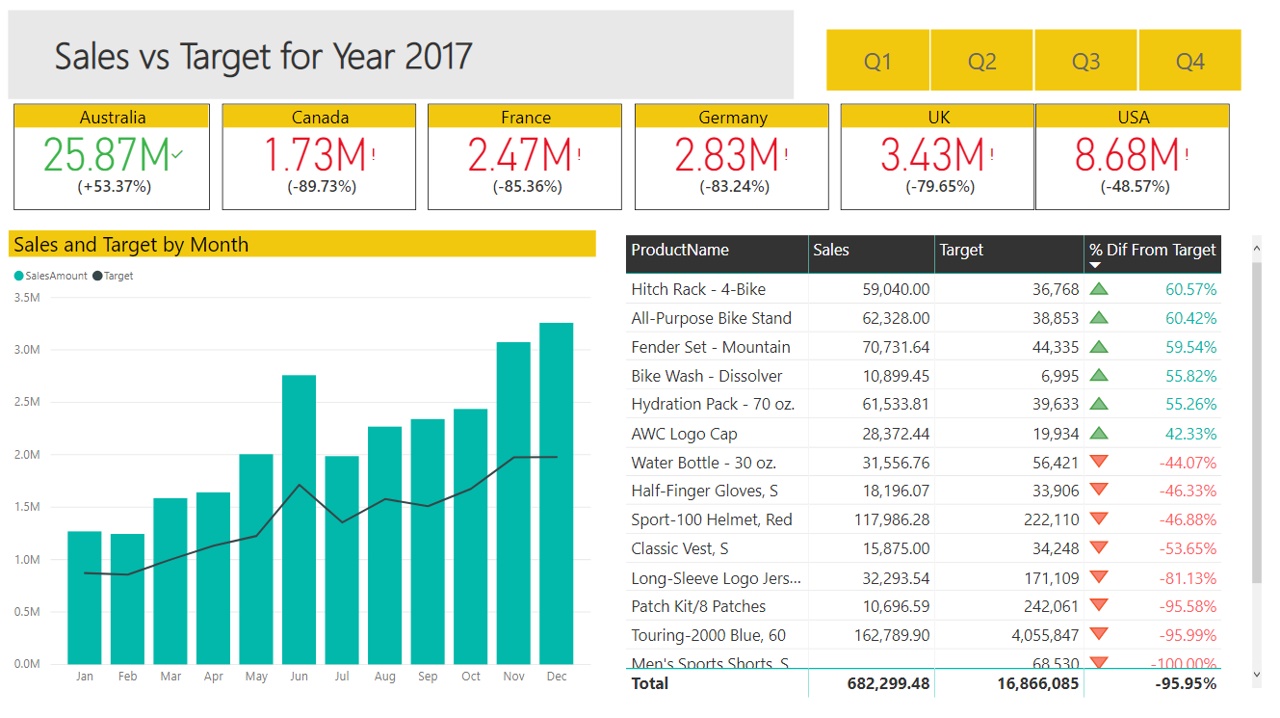
Task: Select the Q2 button
Action: point(982,61)
